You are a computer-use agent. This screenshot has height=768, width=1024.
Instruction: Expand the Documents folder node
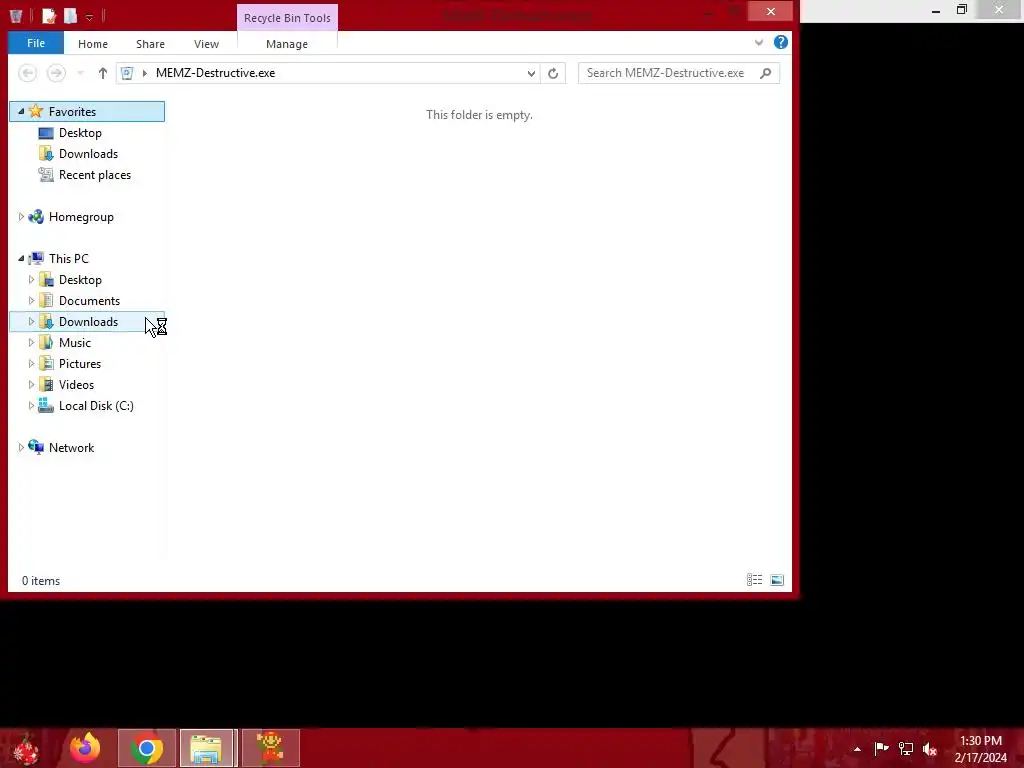tap(31, 300)
